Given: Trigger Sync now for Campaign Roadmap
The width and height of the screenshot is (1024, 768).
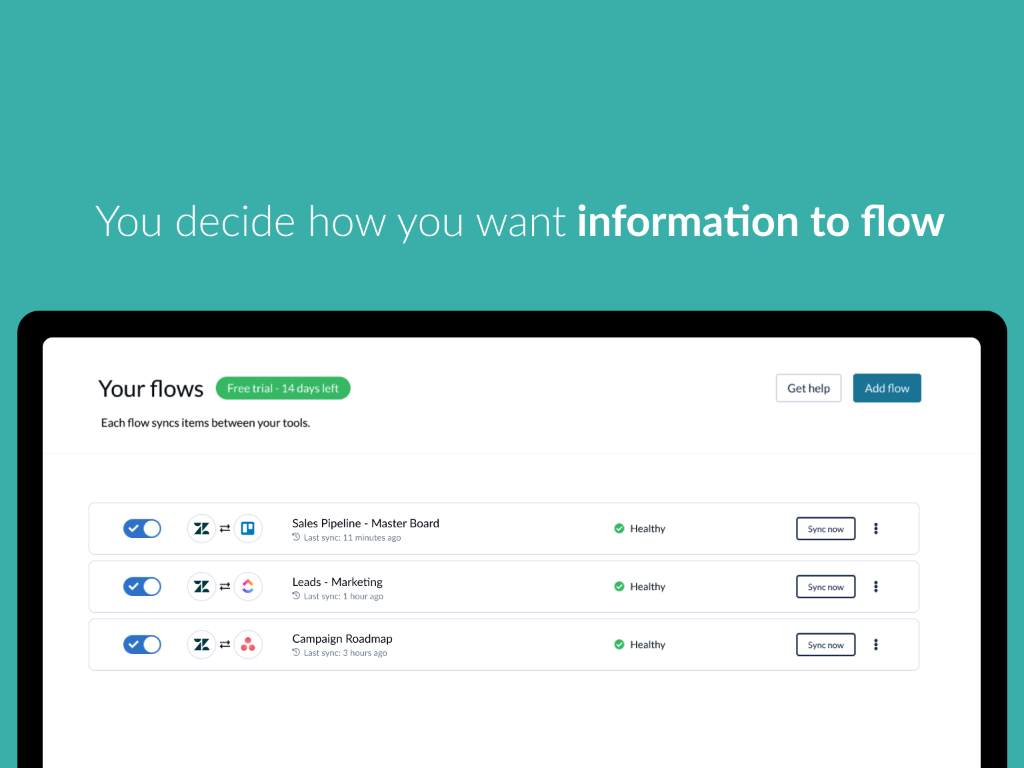Looking at the screenshot, I should (825, 645).
